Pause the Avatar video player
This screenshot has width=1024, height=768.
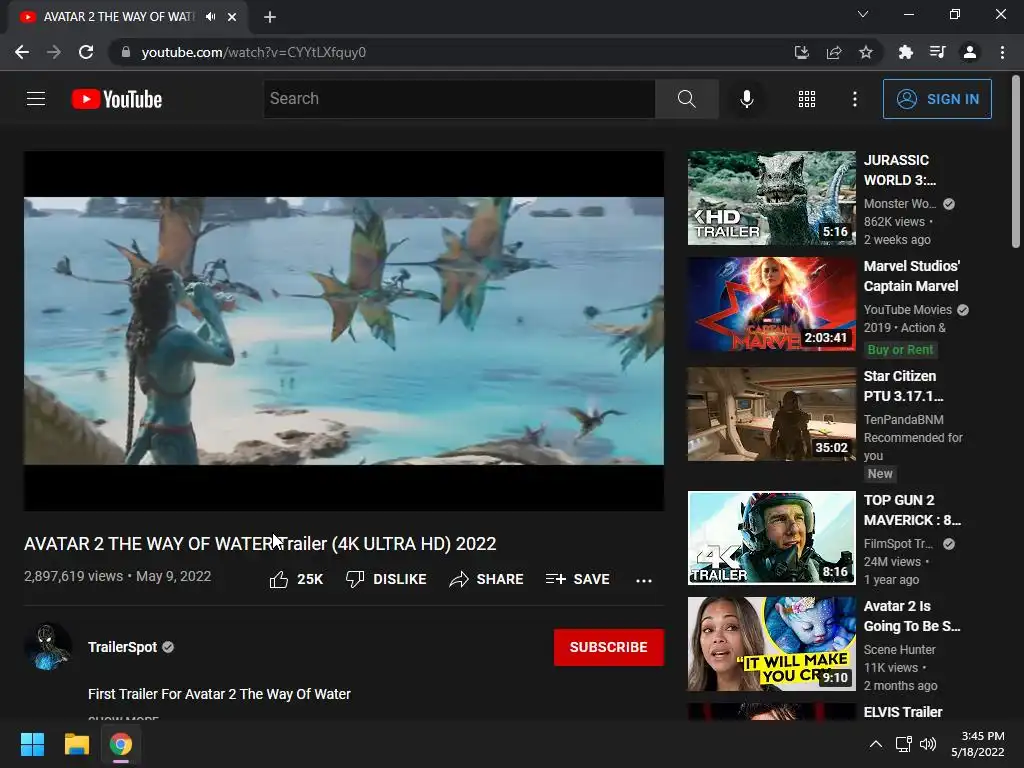point(344,330)
